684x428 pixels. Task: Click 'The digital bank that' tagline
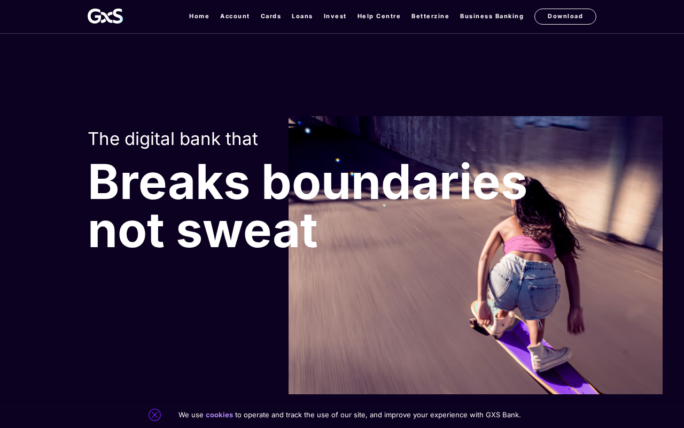pos(173,139)
